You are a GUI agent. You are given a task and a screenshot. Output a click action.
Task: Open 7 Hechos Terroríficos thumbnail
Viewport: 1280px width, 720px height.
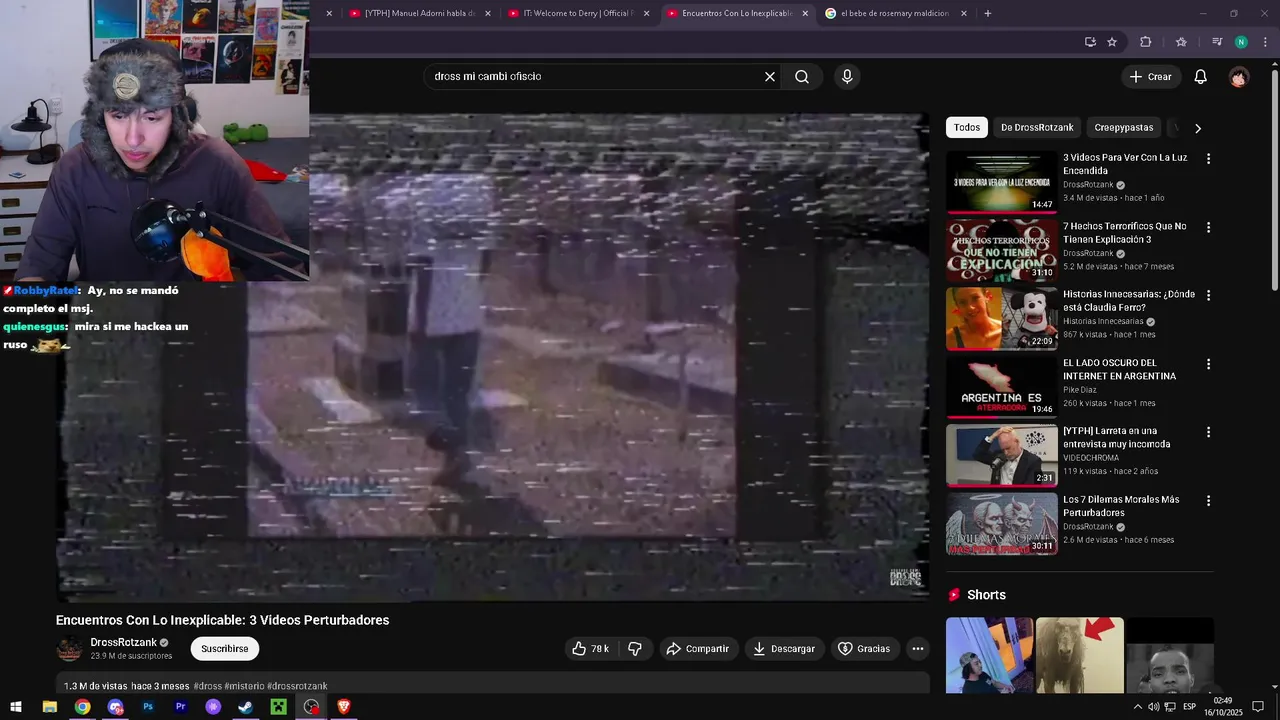pyautogui.click(x=1001, y=250)
